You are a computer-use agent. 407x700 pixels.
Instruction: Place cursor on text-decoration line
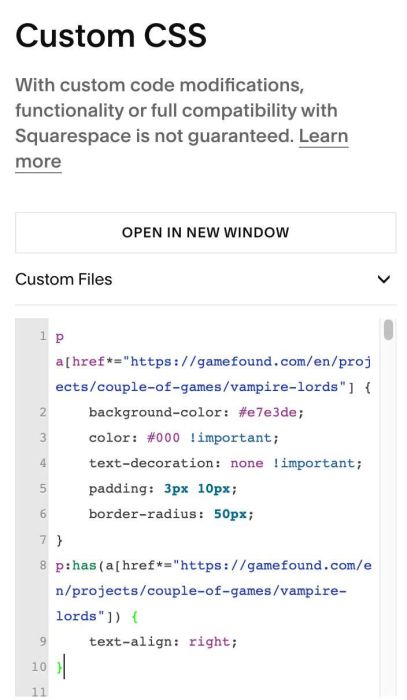tap(225, 463)
